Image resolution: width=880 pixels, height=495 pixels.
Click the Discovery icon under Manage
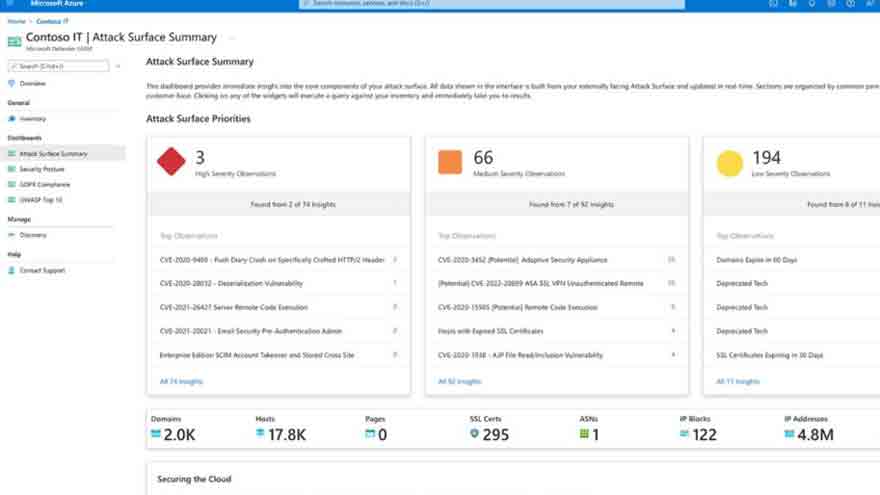pos(11,235)
